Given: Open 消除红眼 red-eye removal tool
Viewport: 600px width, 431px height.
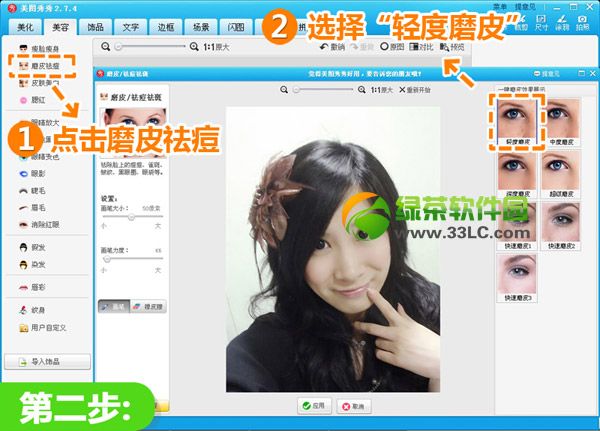Looking at the screenshot, I should [x=39, y=224].
